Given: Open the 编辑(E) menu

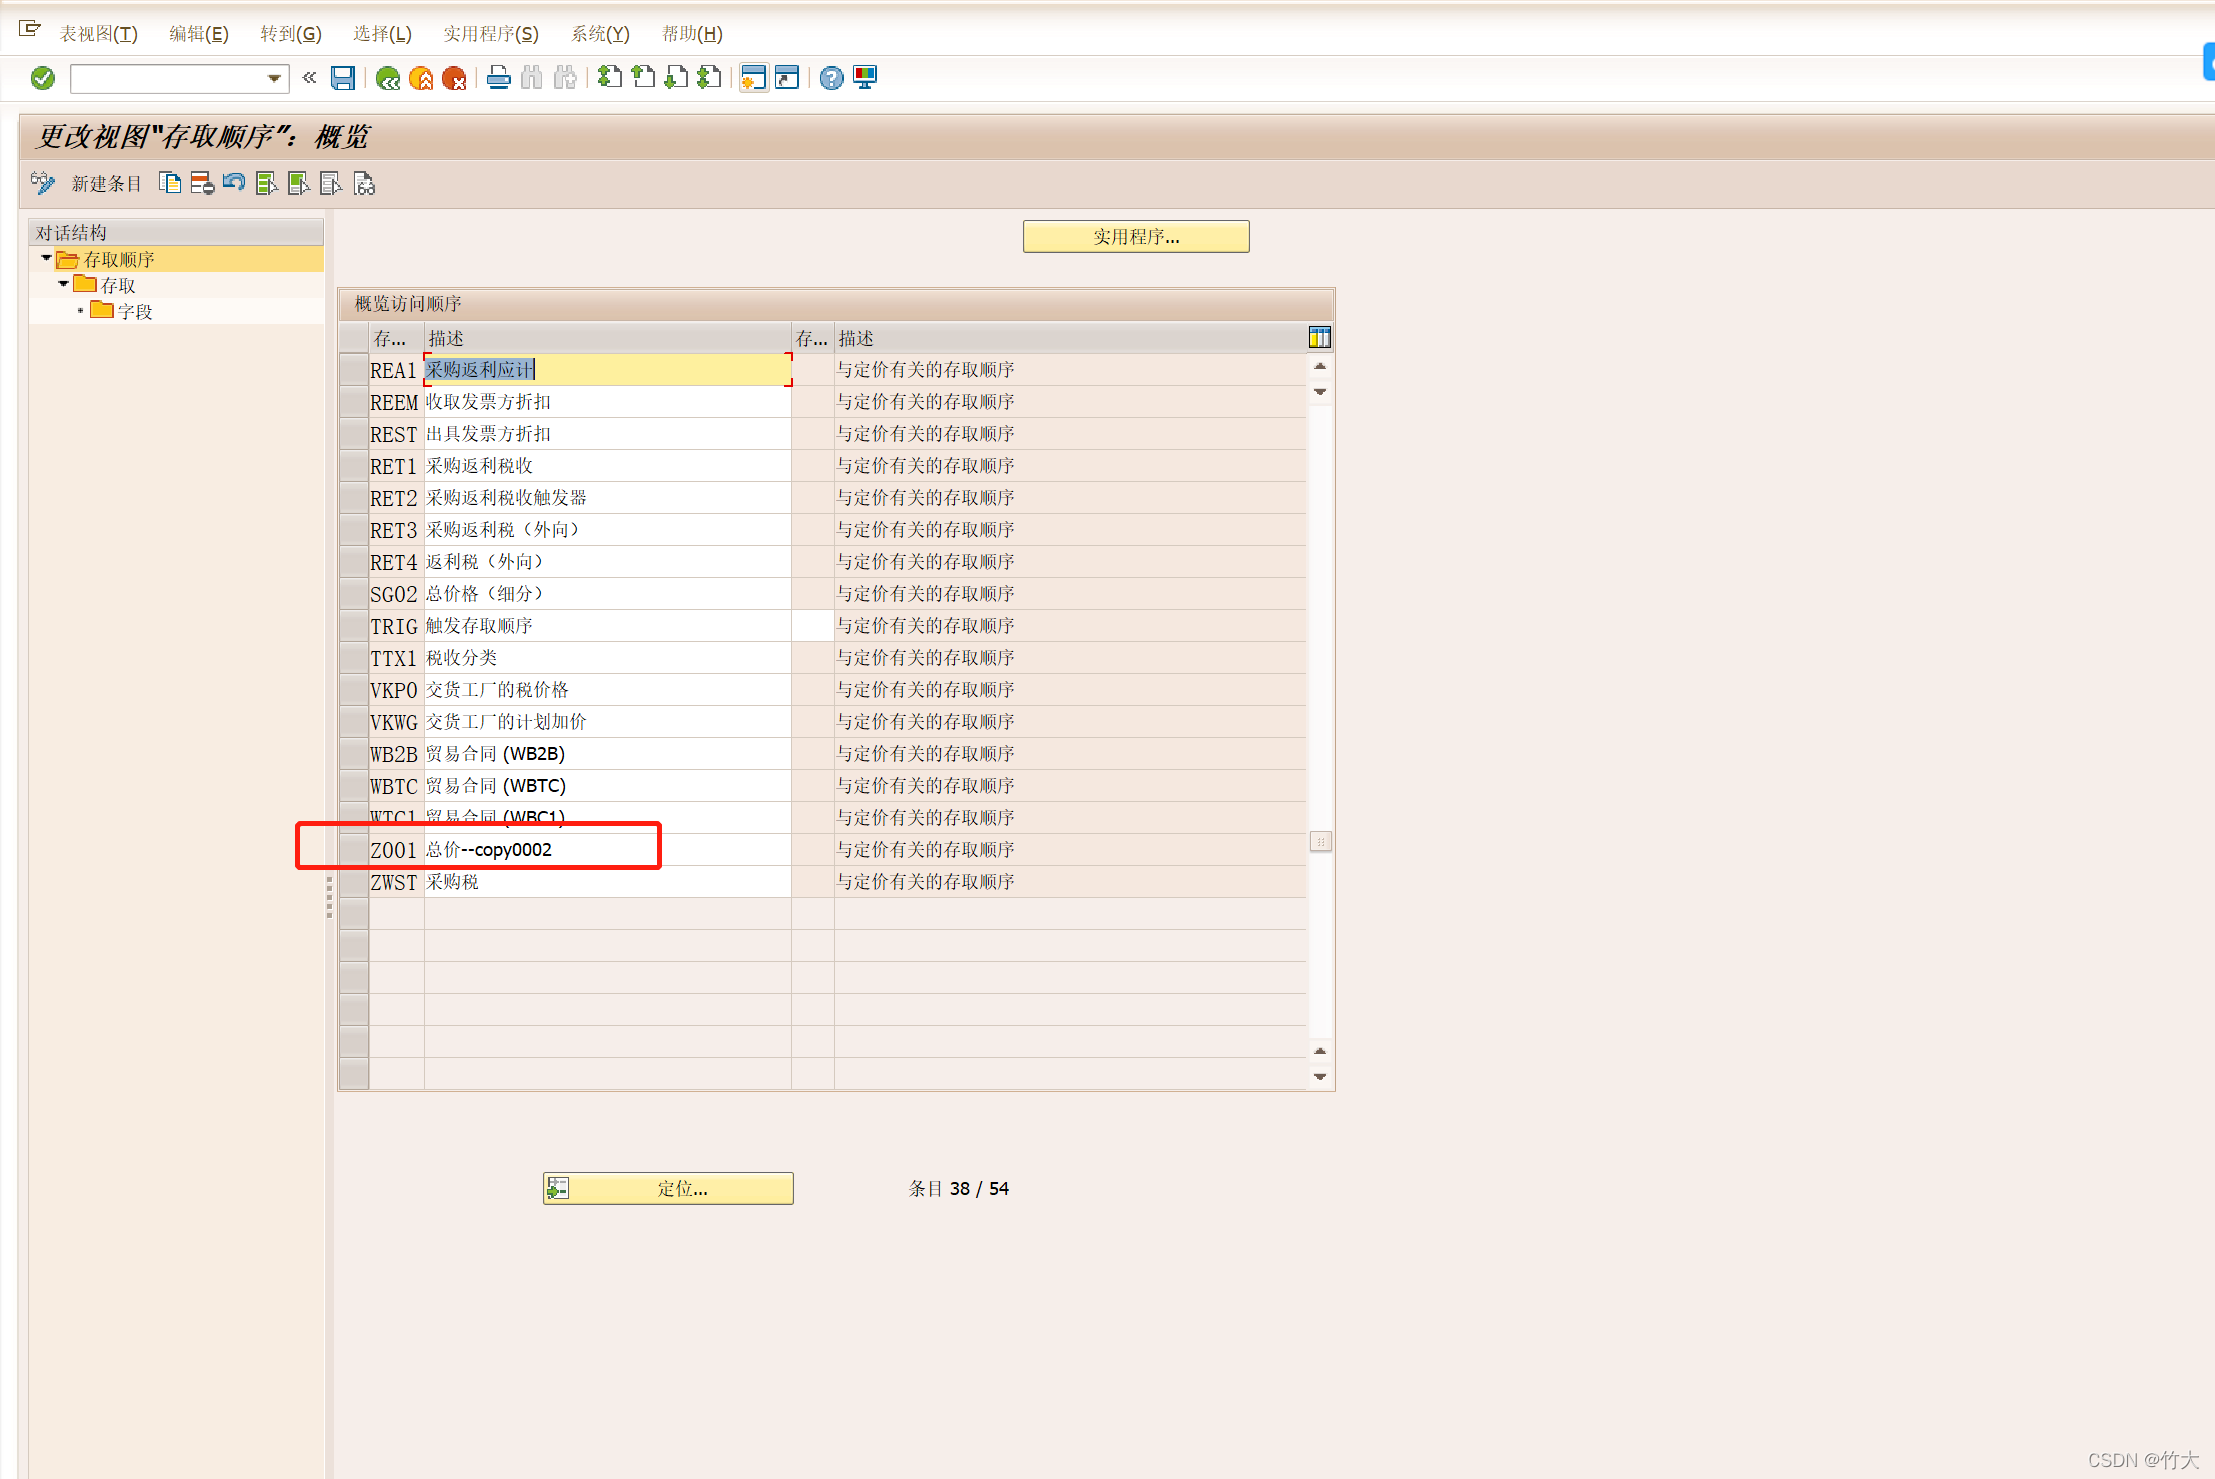Looking at the screenshot, I should coord(198,34).
